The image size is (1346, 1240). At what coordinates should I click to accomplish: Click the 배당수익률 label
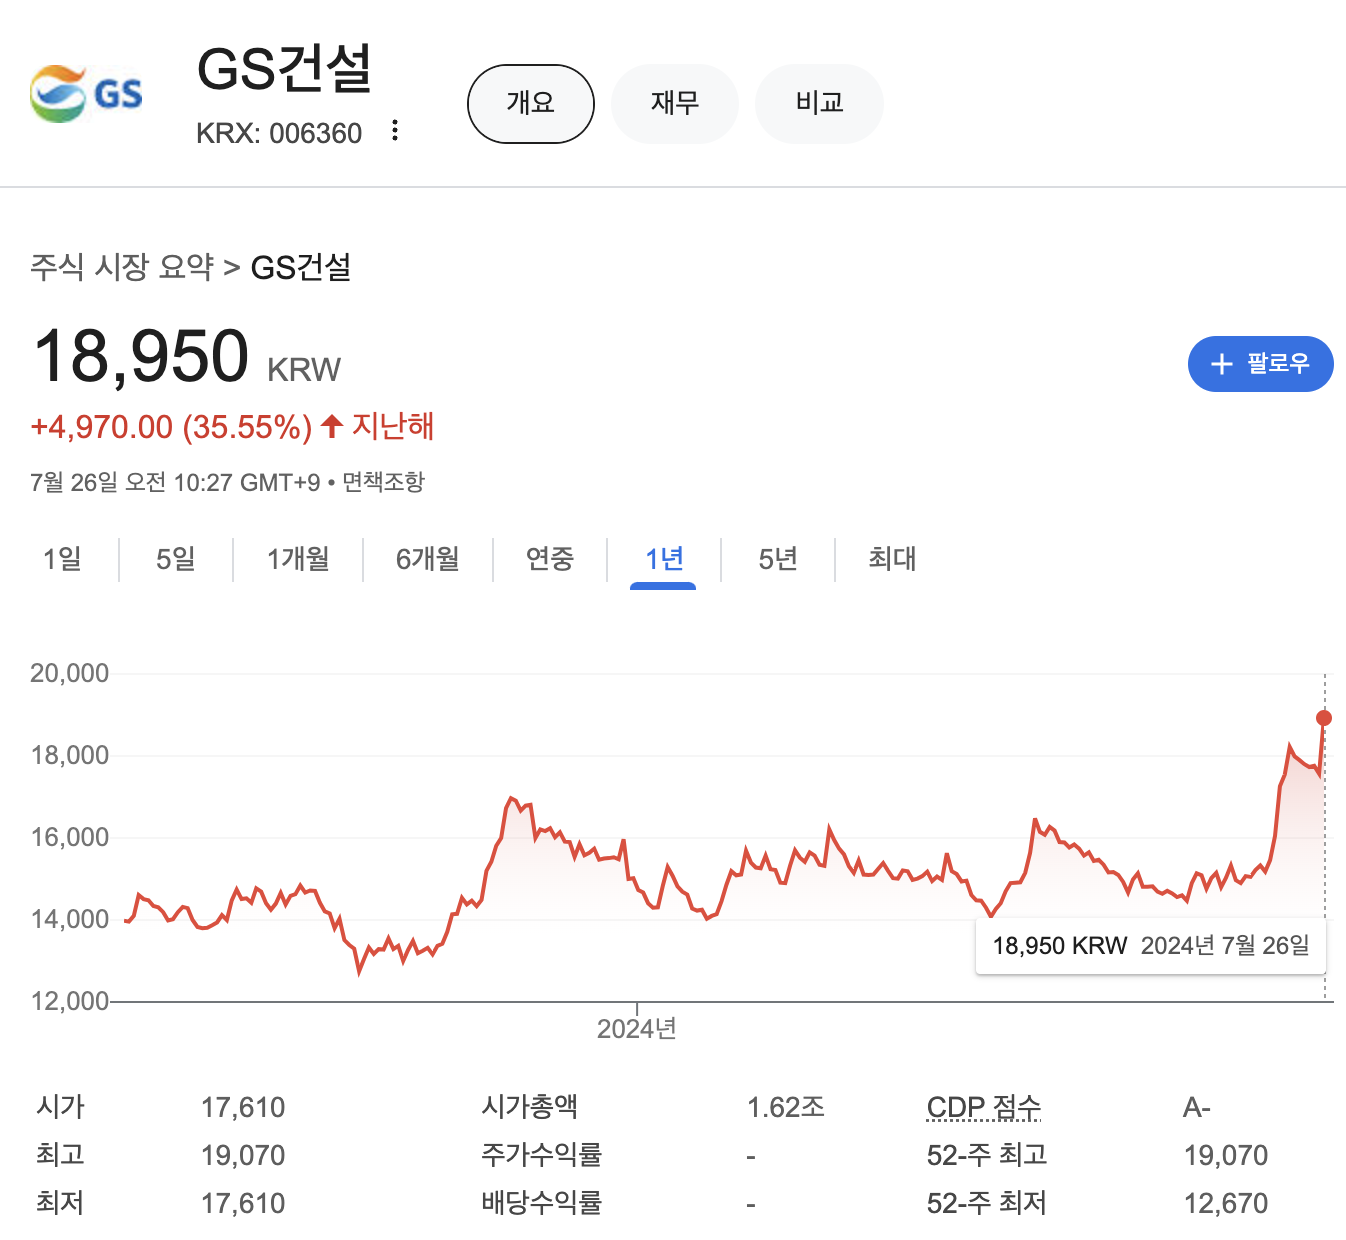tap(542, 1203)
